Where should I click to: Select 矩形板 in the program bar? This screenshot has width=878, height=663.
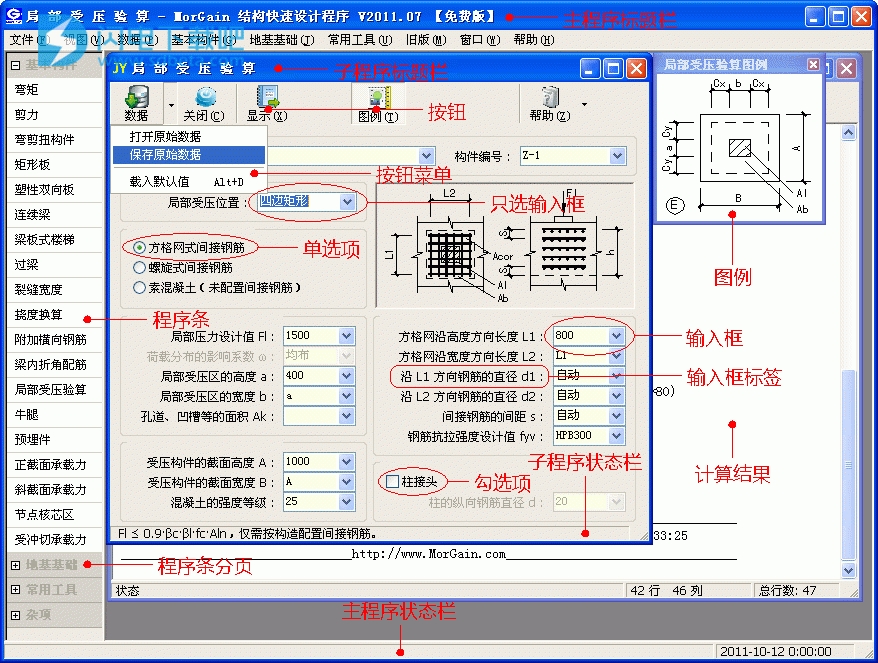click(55, 165)
